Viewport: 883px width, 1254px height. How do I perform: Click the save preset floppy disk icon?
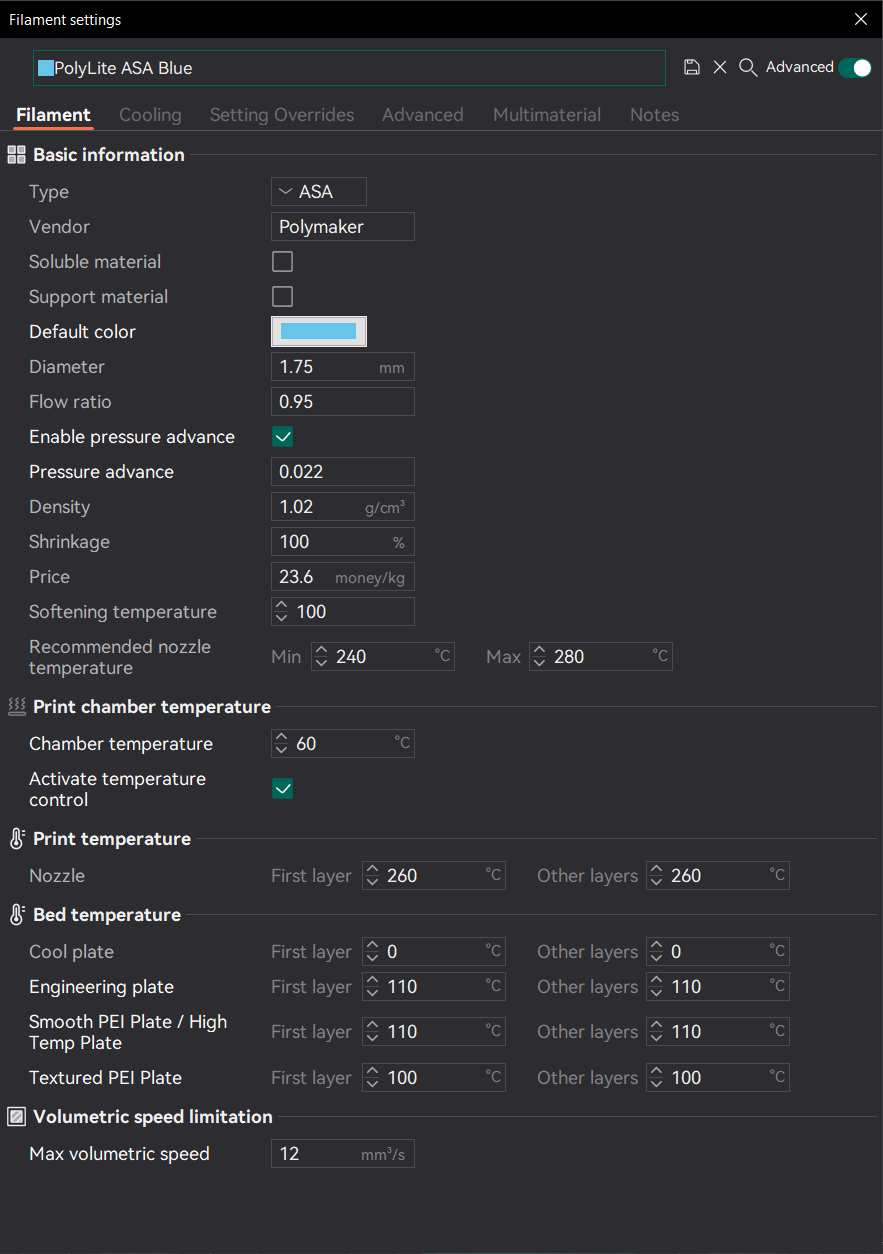692,67
